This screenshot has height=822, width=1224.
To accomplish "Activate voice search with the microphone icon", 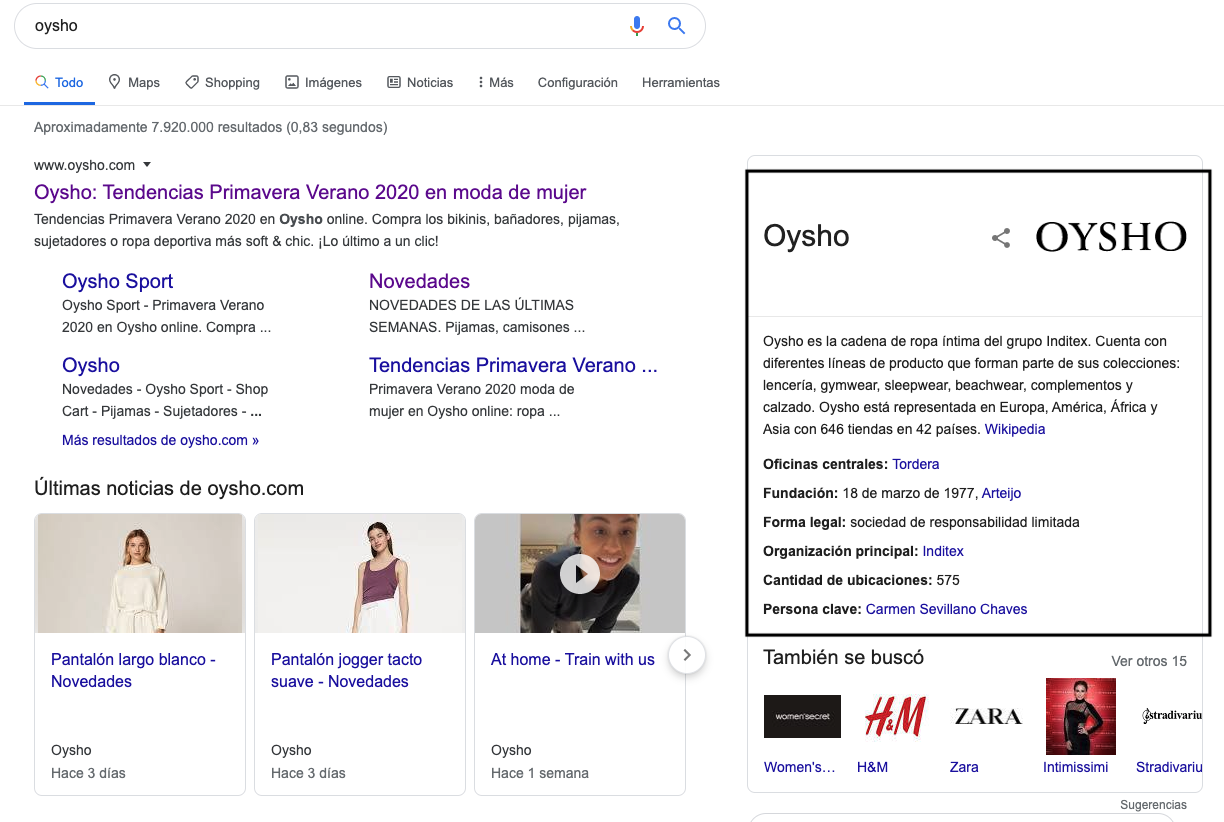I will 637,26.
